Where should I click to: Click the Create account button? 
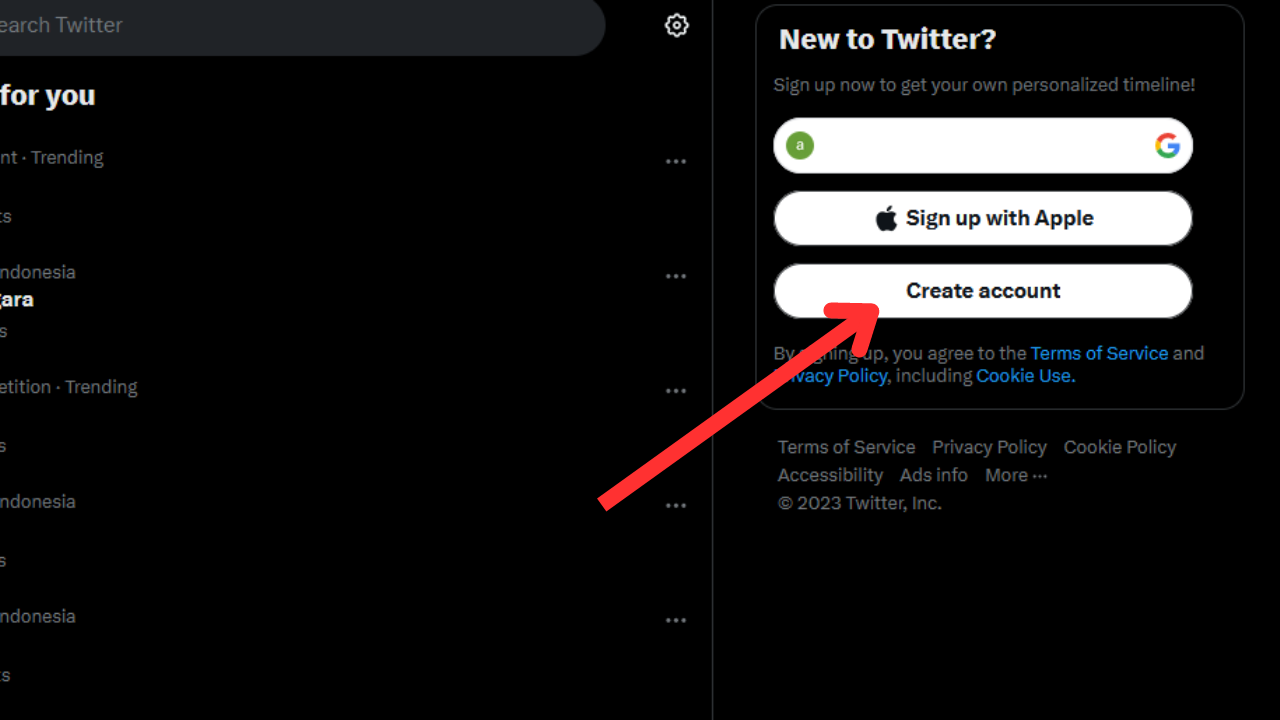(983, 291)
